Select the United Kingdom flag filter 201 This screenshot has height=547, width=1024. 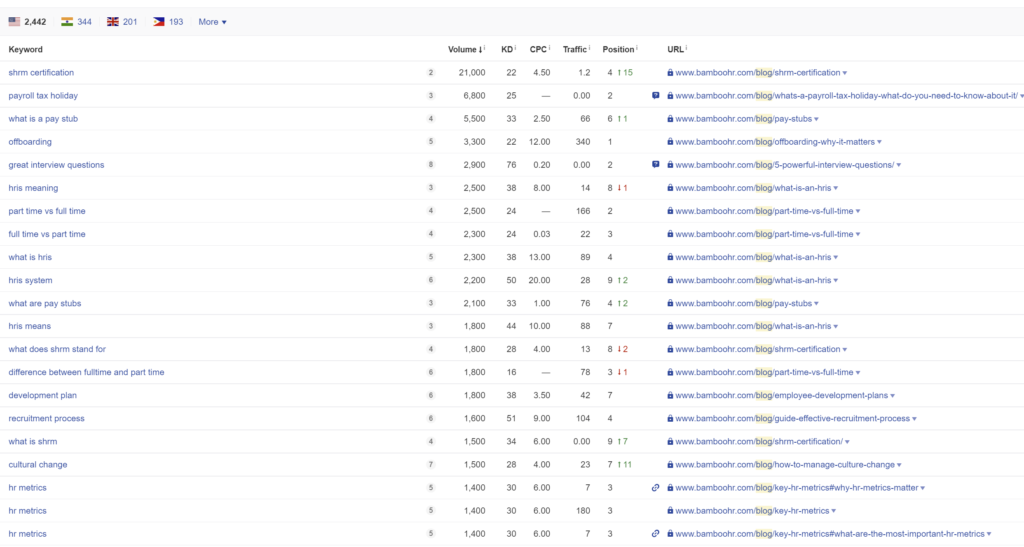pos(122,22)
